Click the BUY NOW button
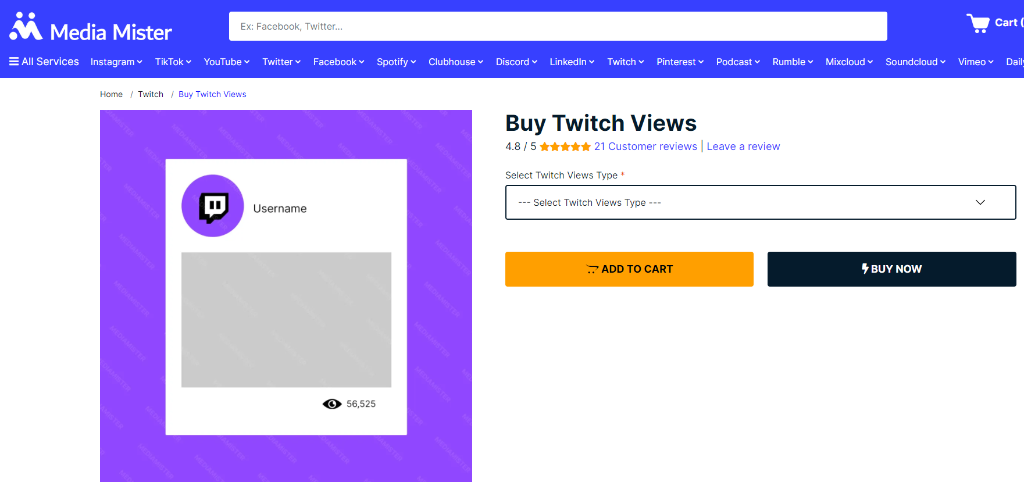This screenshot has height=493, width=1024. 891,269
